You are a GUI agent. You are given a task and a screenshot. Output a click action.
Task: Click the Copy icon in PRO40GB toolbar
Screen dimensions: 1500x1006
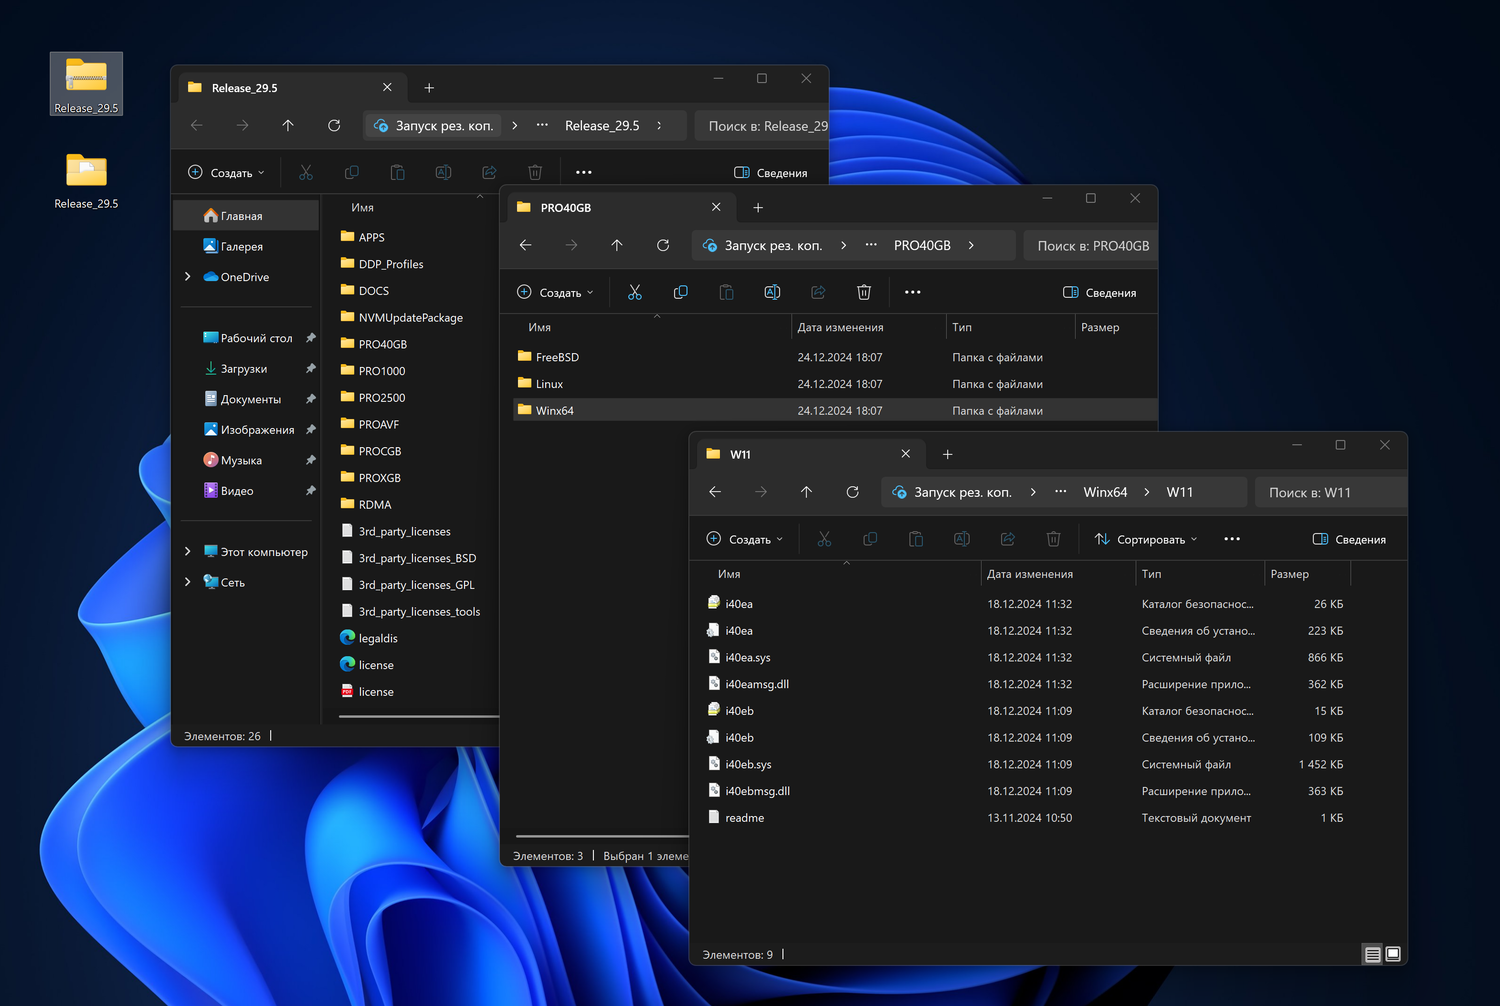pyautogui.click(x=681, y=292)
